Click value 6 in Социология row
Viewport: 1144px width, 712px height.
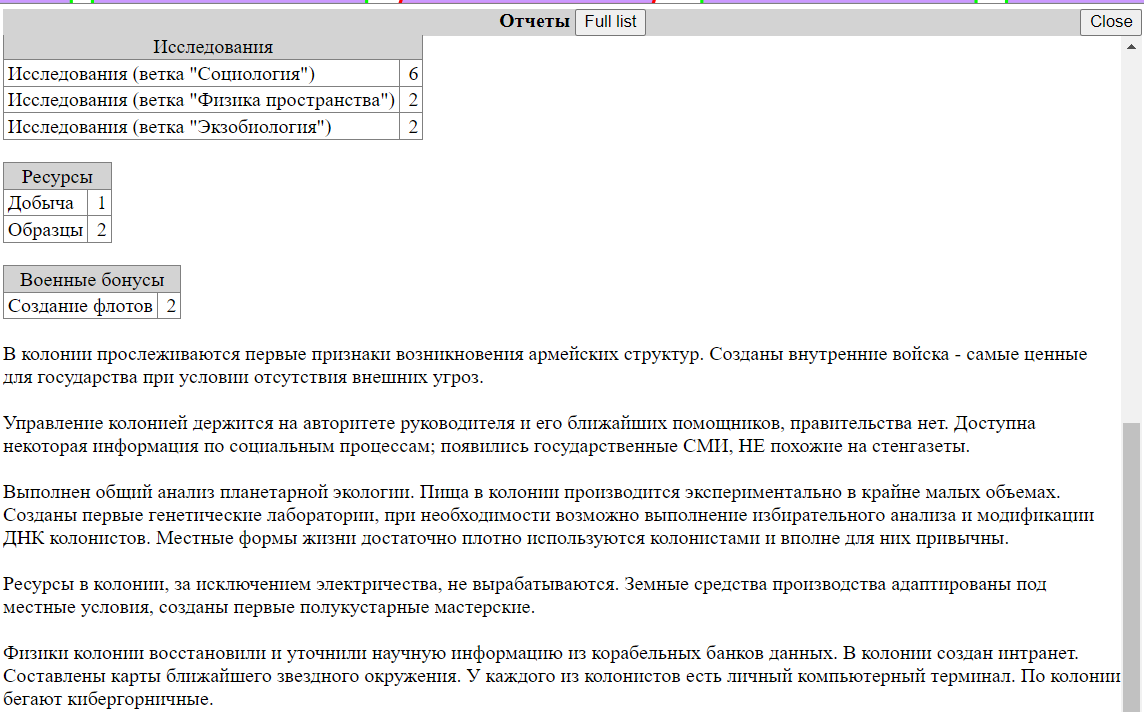[x=412, y=74]
